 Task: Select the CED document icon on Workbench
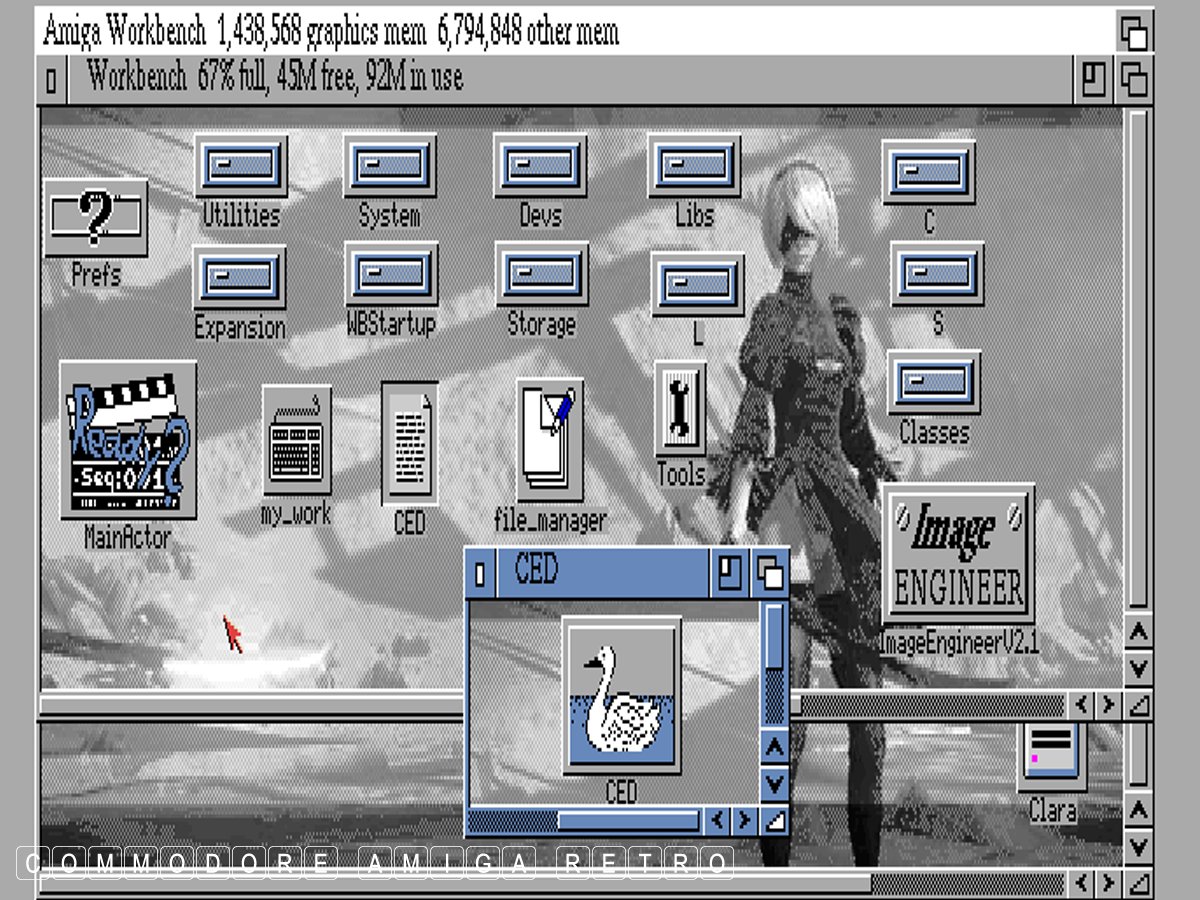[x=409, y=445]
